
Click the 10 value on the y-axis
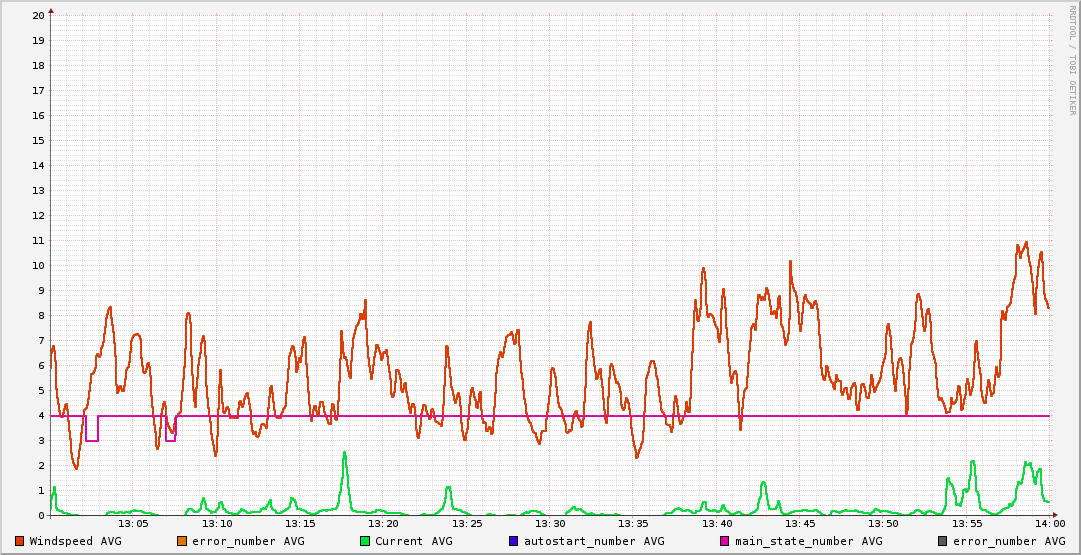point(38,266)
